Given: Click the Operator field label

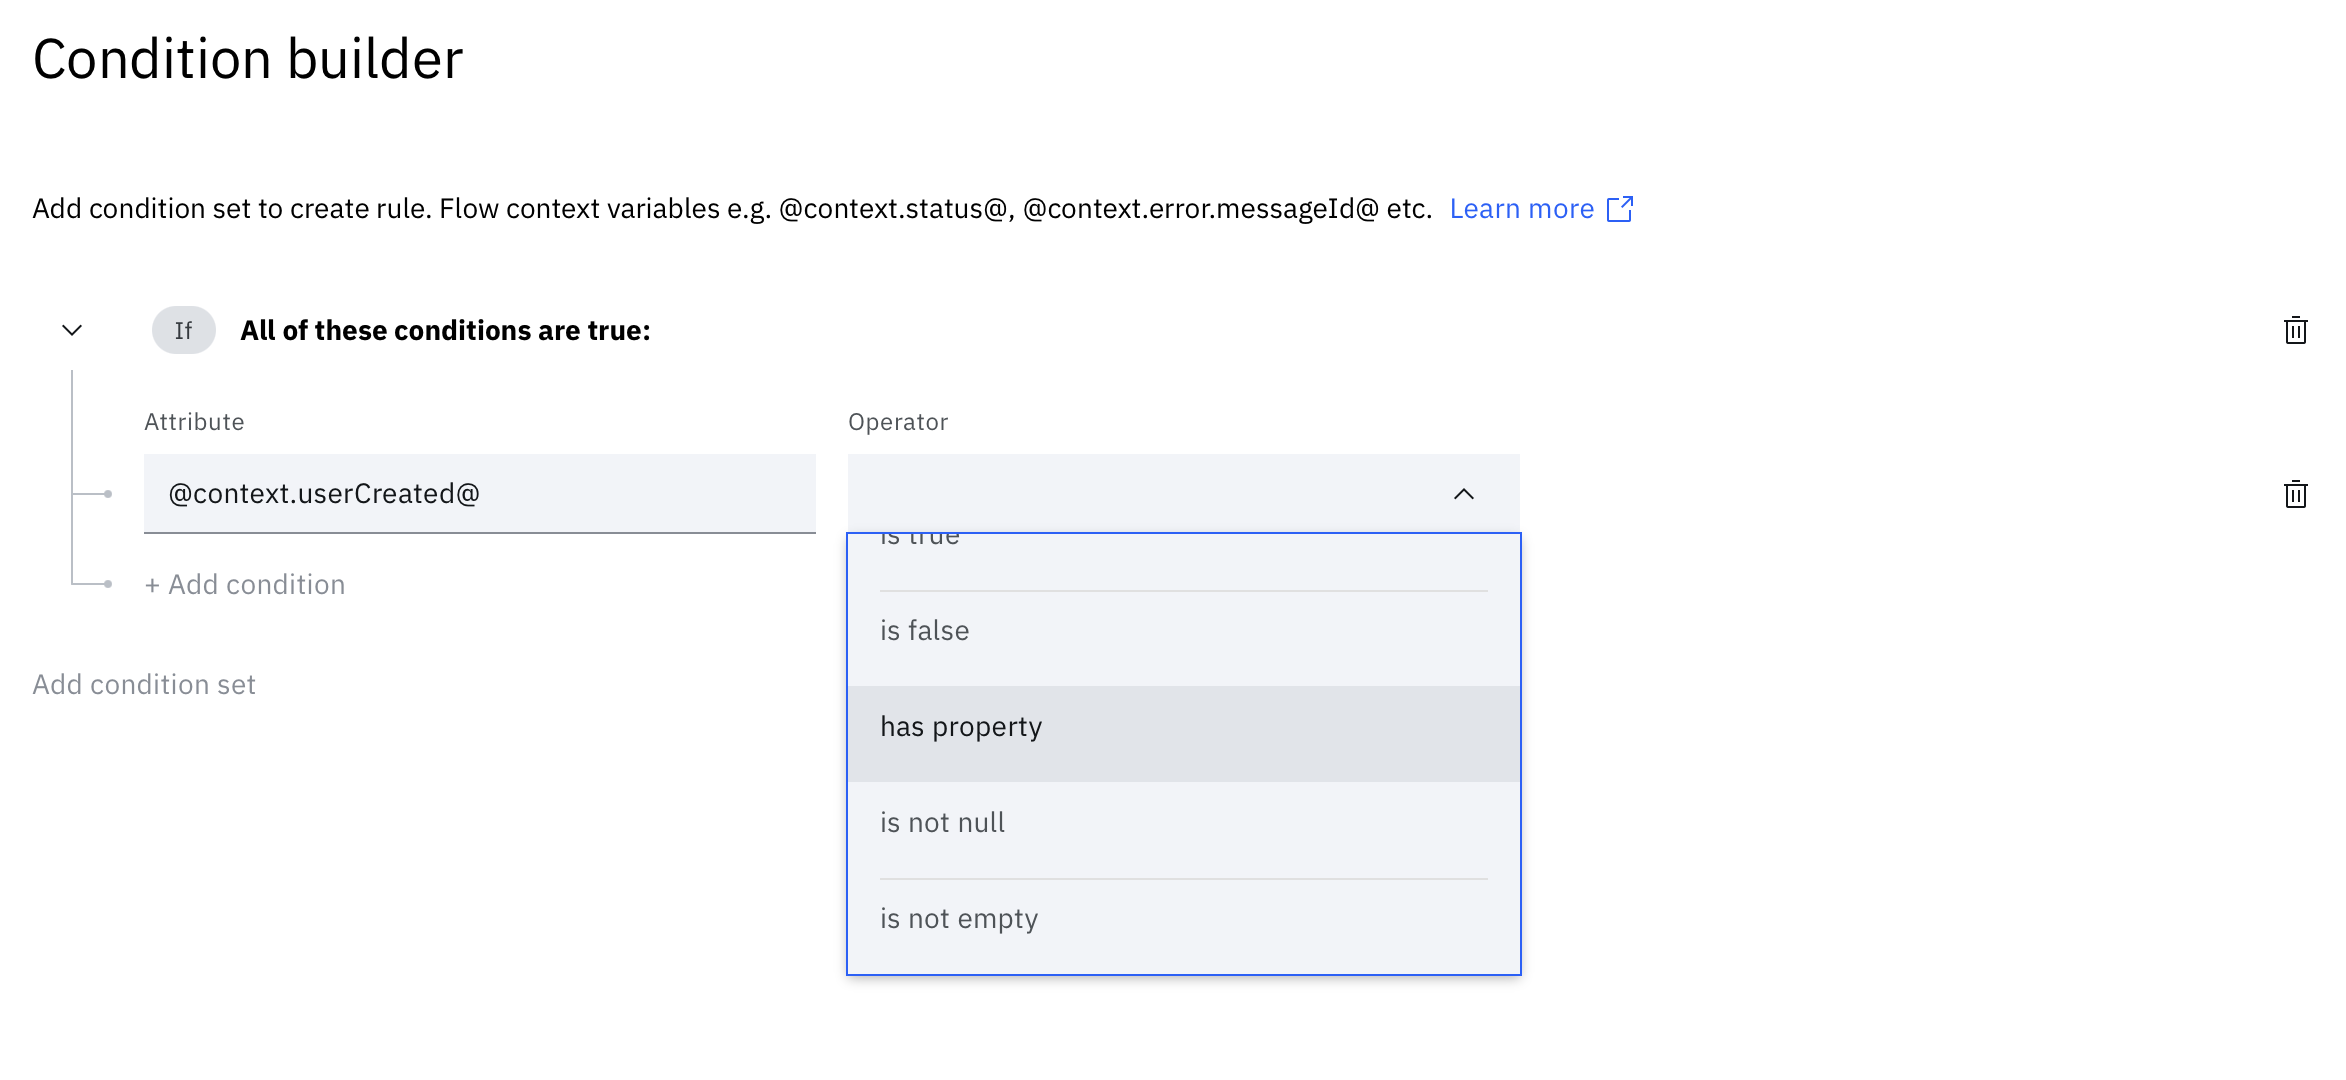Looking at the screenshot, I should [897, 422].
